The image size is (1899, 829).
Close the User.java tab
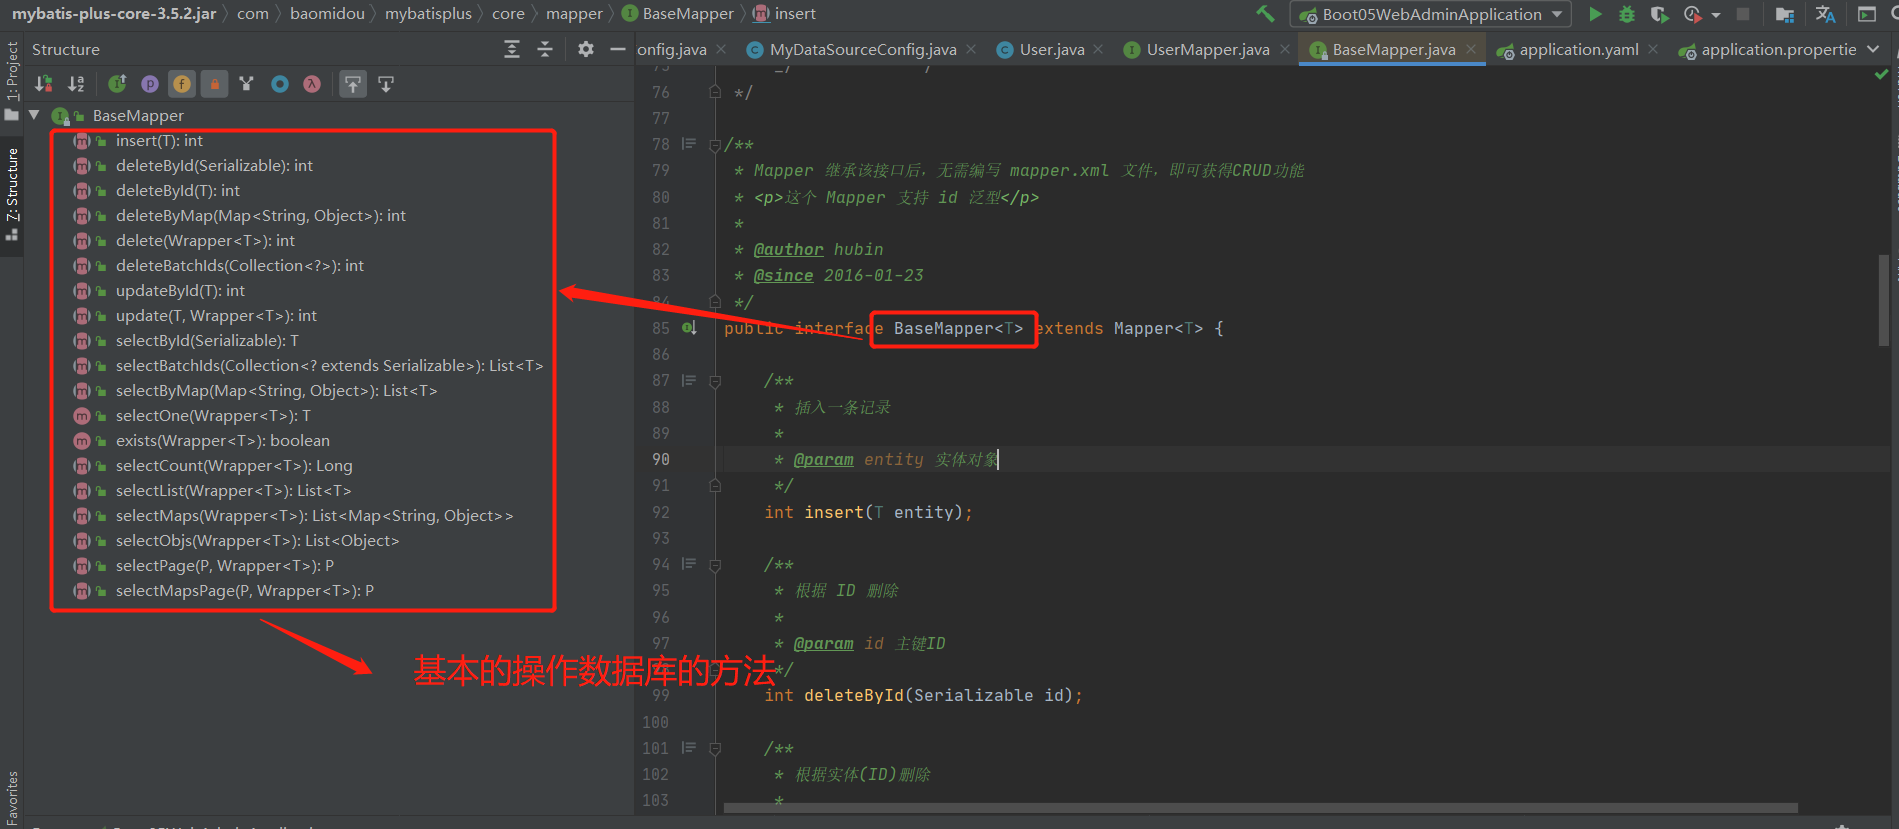point(1098,49)
